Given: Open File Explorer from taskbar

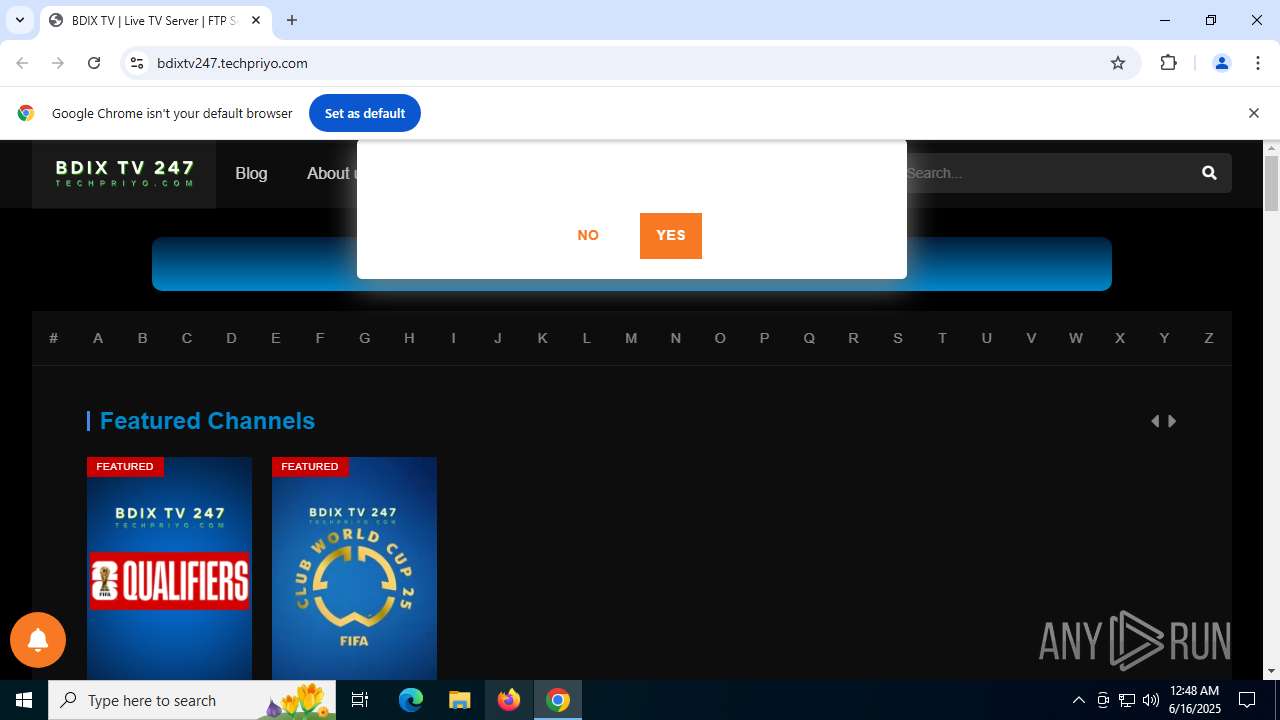Looking at the screenshot, I should point(460,700).
